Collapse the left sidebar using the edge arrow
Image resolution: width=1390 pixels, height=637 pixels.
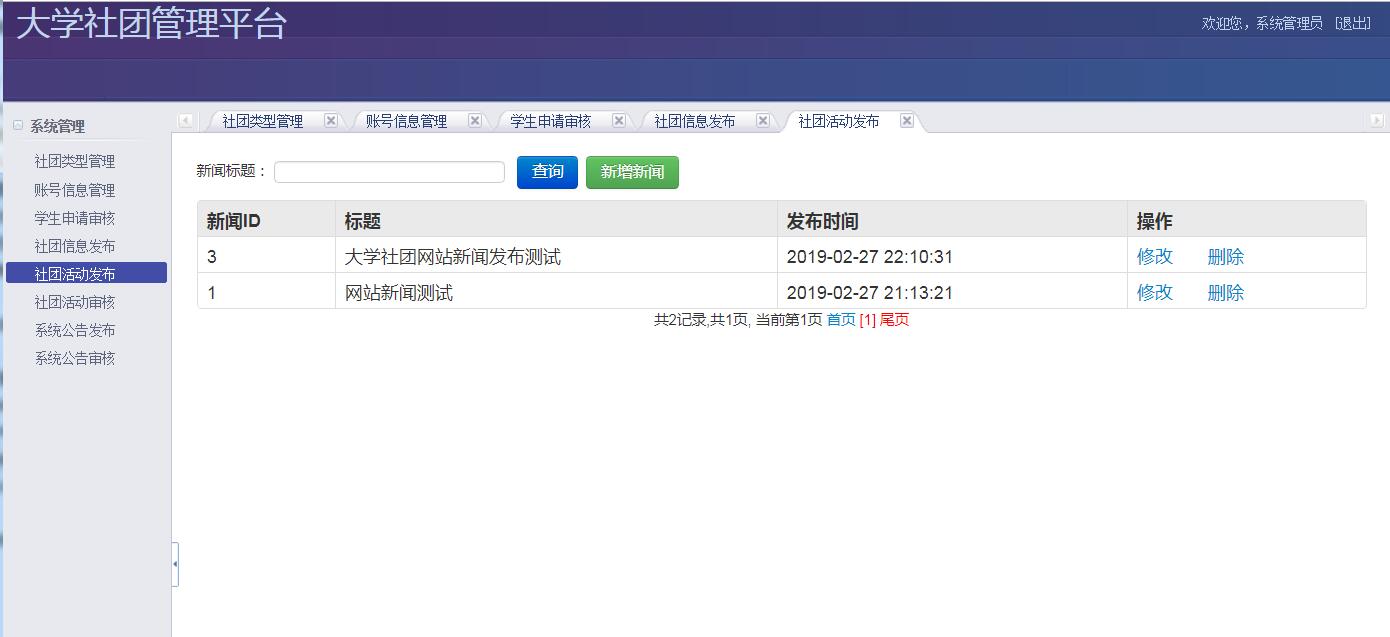(176, 563)
